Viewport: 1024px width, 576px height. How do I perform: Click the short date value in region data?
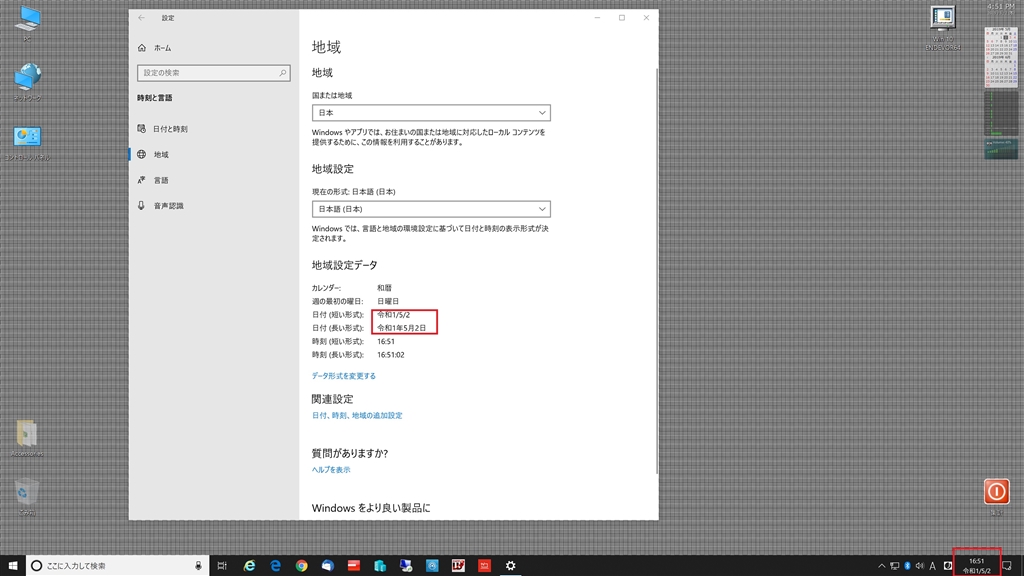[393, 315]
